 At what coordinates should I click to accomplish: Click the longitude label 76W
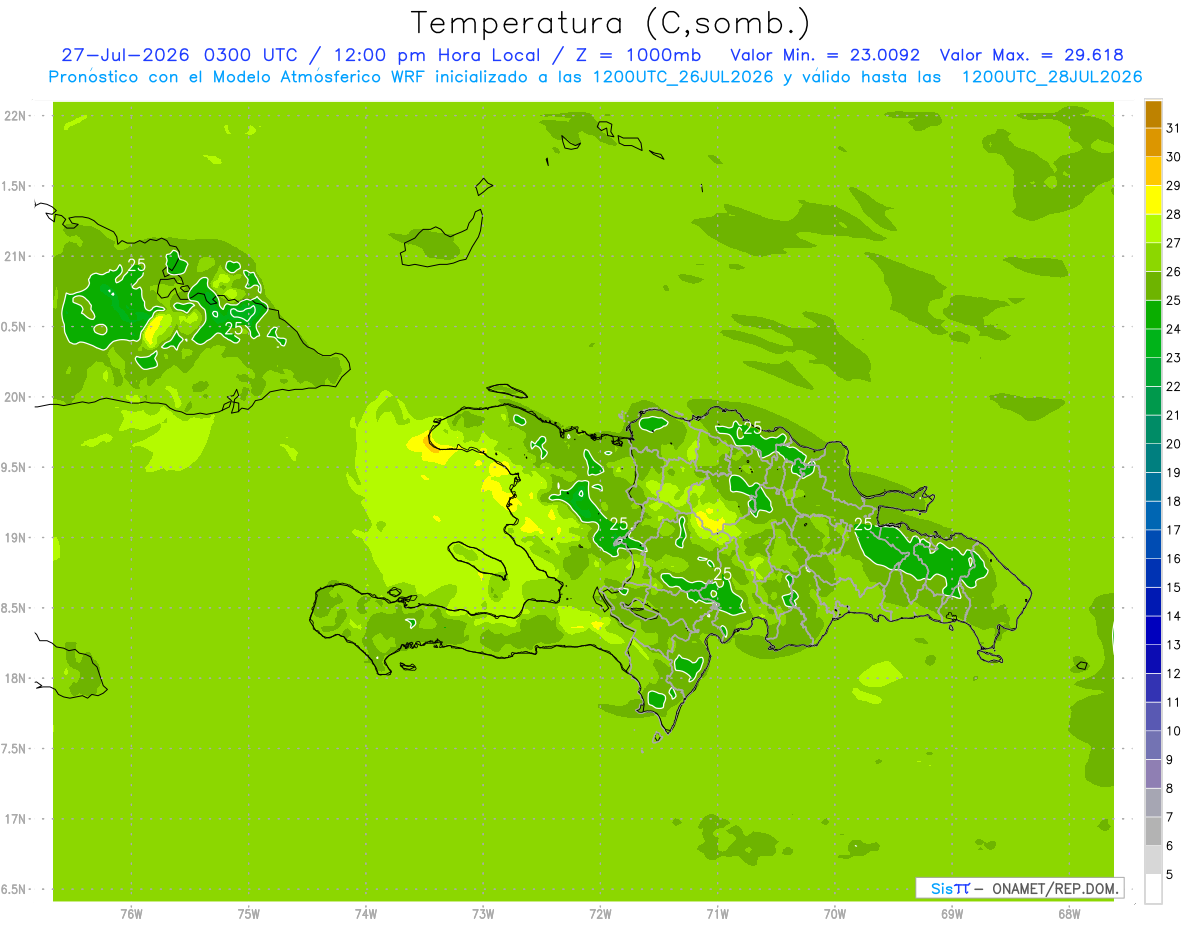[x=131, y=914]
